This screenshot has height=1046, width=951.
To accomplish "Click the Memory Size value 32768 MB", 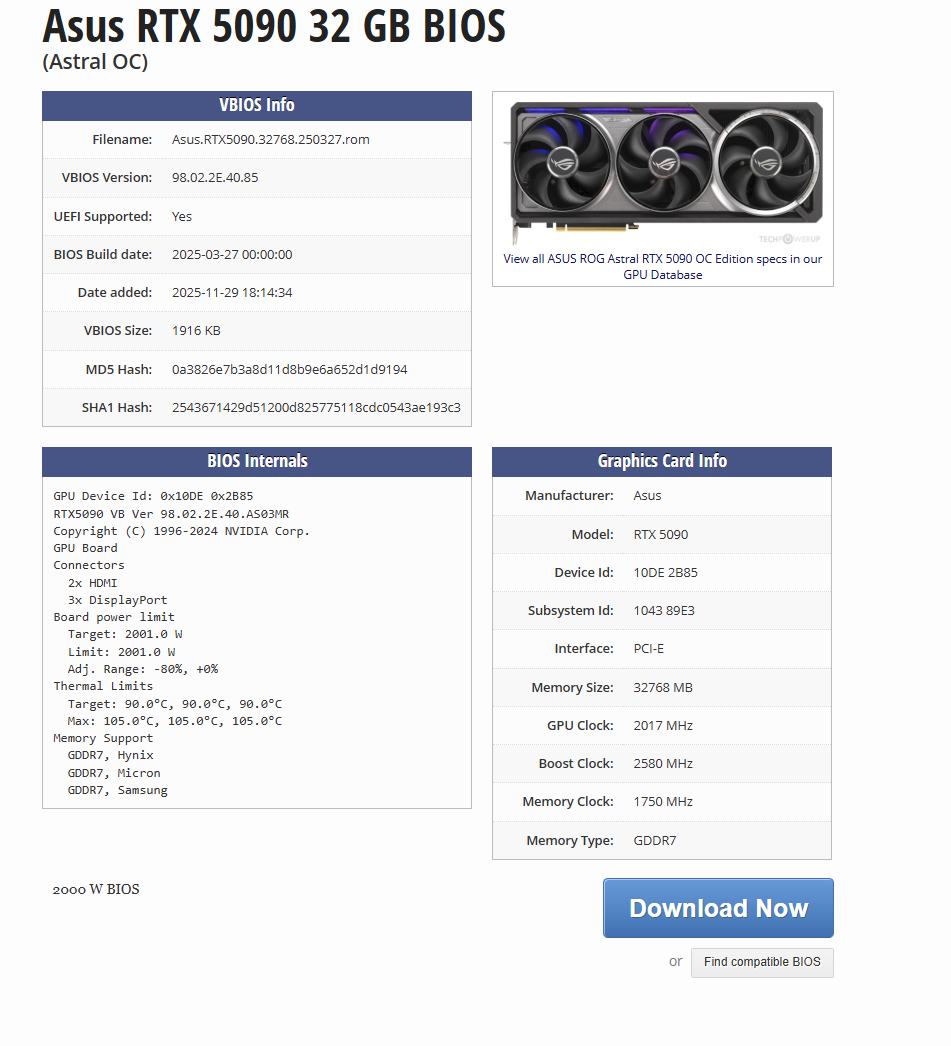I will coord(663,687).
